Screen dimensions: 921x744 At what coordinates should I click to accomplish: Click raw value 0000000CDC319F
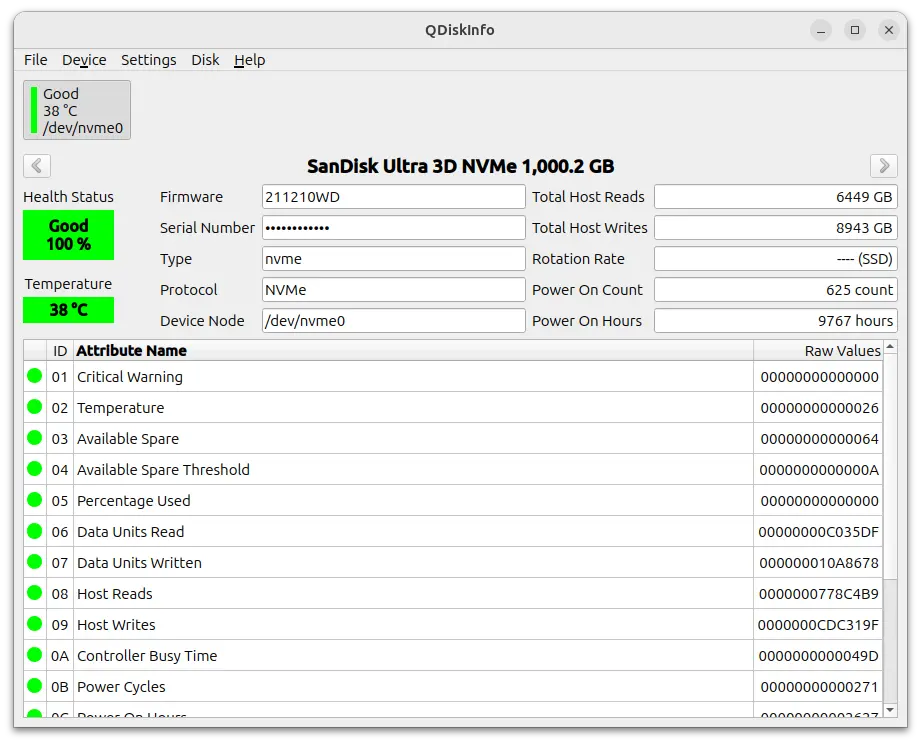(818, 625)
